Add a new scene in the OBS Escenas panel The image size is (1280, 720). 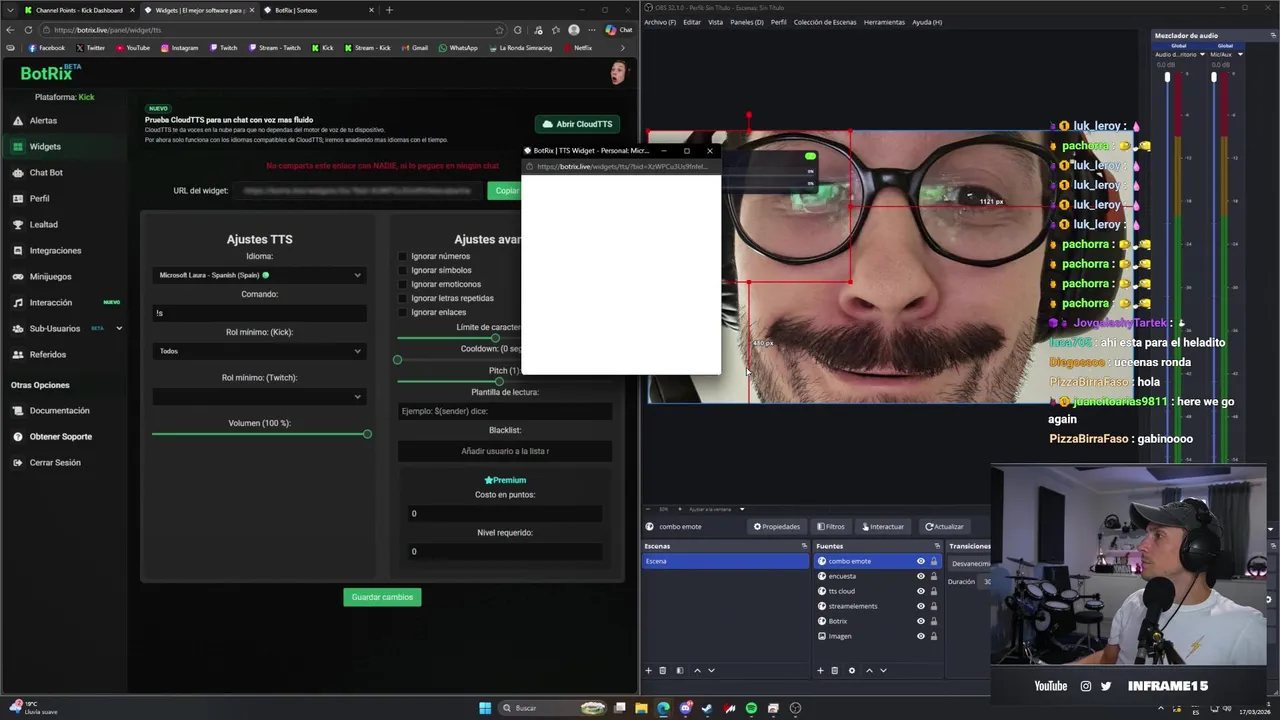648,671
